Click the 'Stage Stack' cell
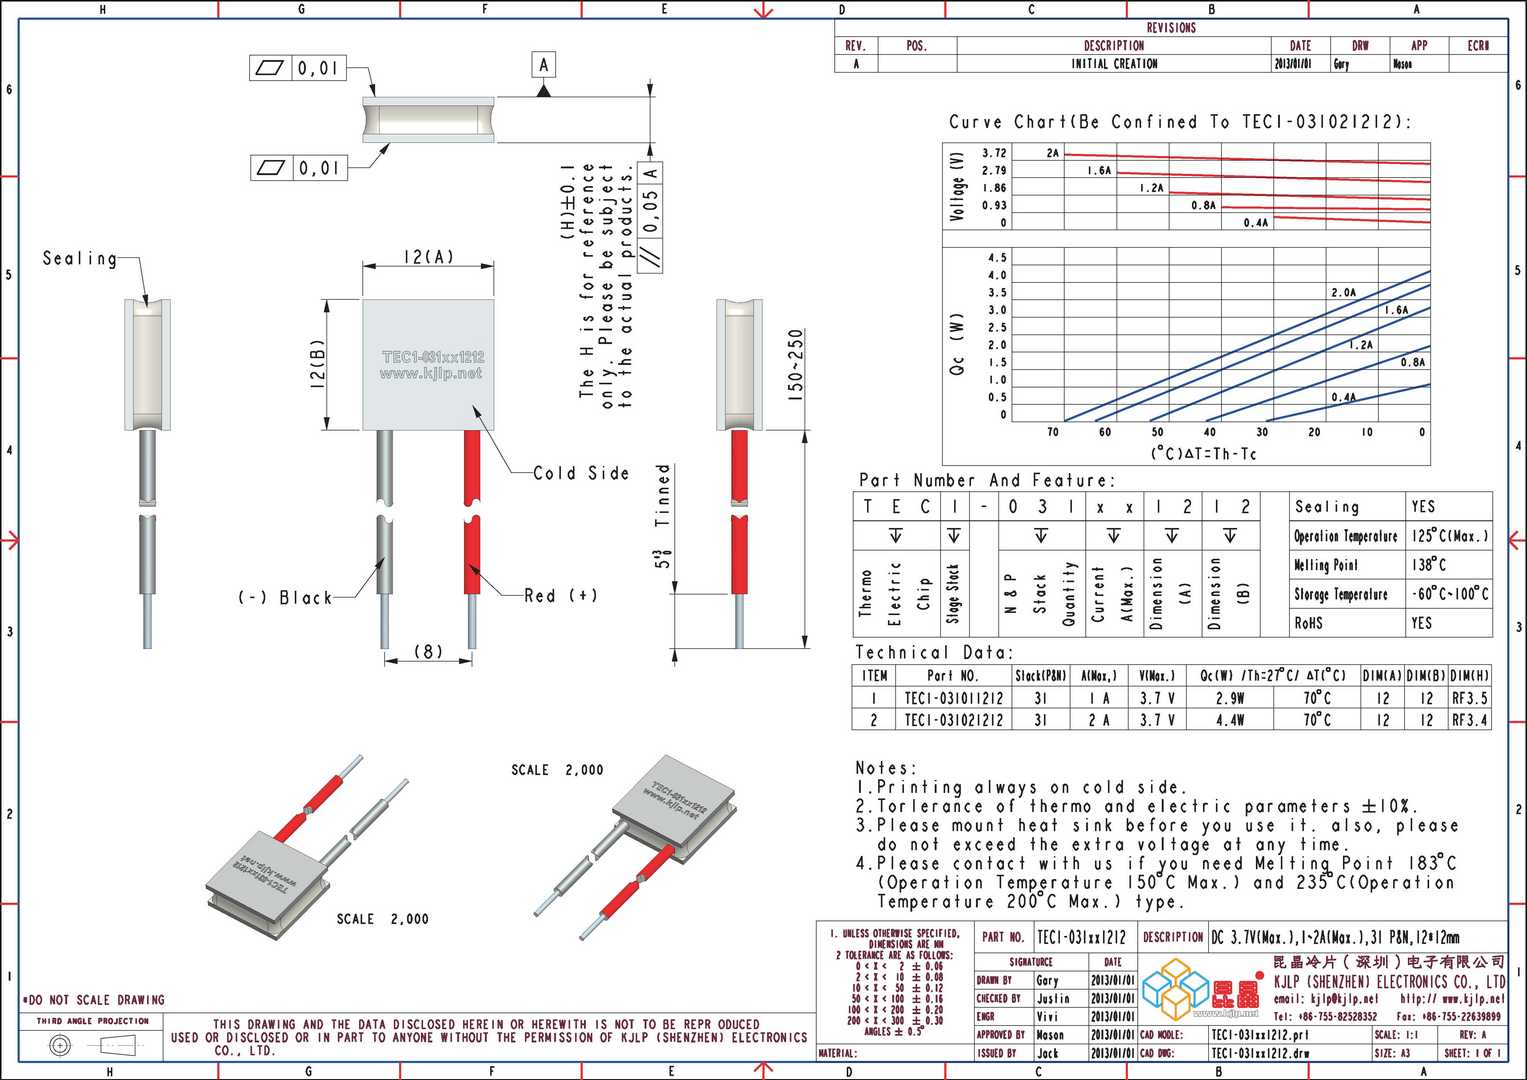Viewport: 1527px width, 1080px height. [x=953, y=593]
